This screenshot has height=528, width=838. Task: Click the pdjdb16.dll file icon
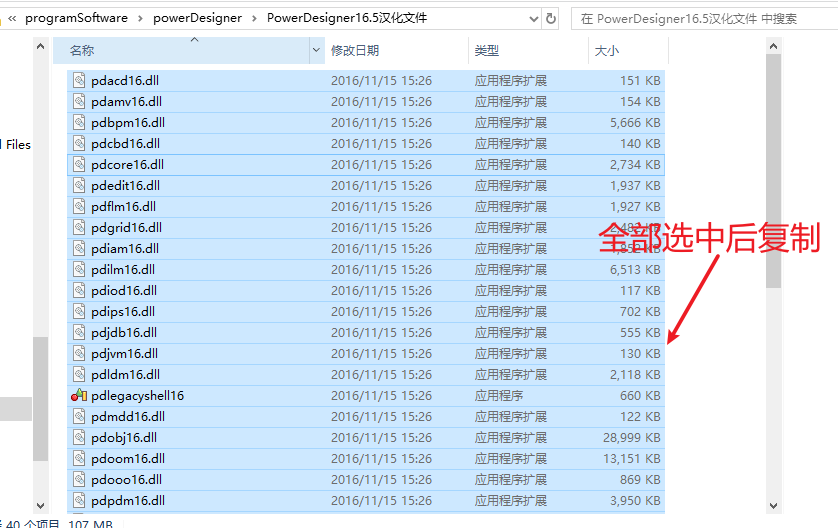pyautogui.click(x=79, y=332)
